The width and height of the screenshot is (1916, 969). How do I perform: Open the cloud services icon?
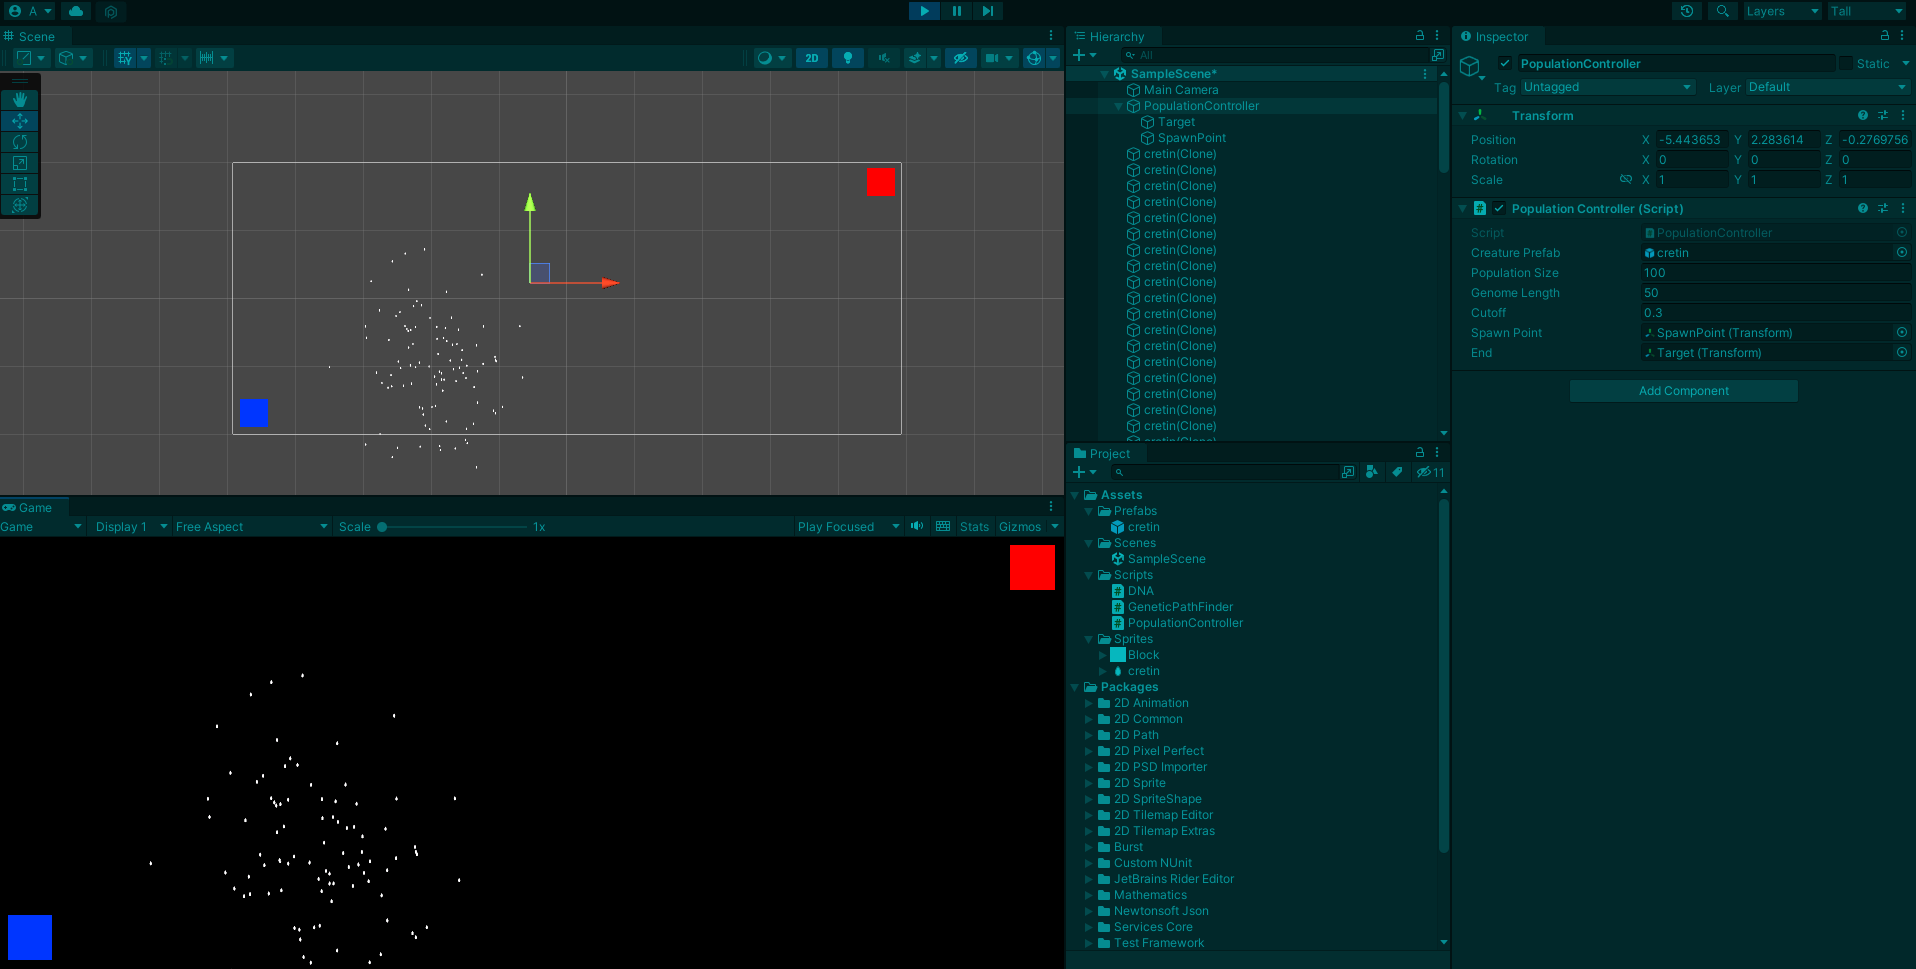pos(76,11)
